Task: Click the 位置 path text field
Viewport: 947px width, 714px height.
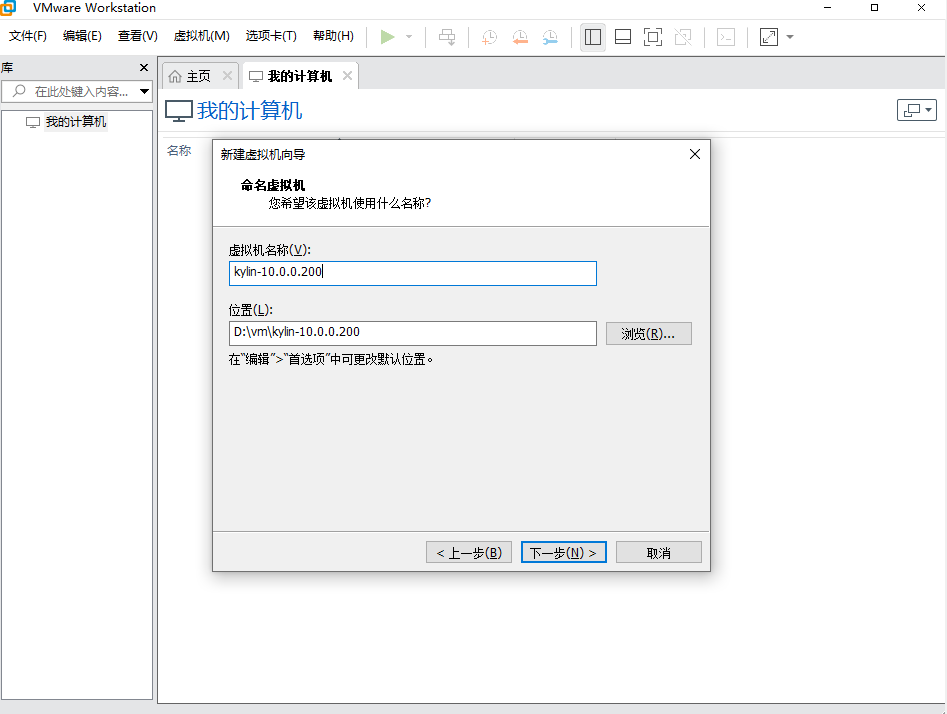Action: click(413, 333)
